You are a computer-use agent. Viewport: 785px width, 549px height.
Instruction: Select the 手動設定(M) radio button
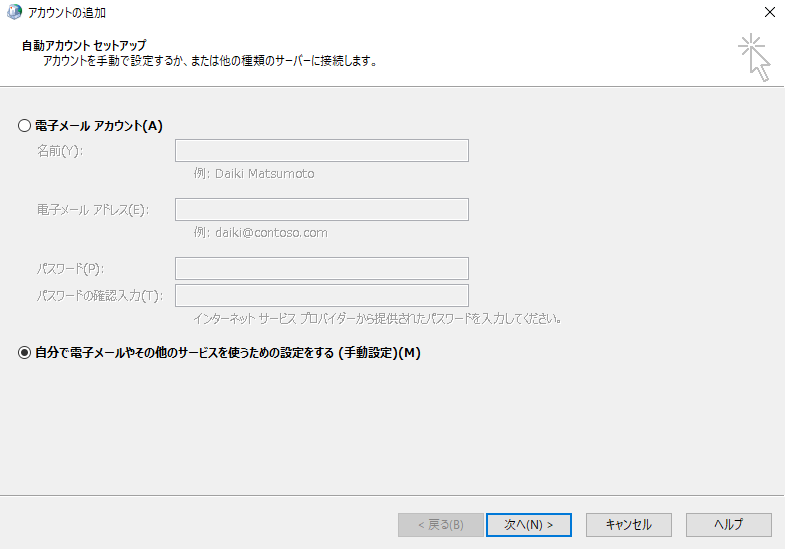(x=25, y=353)
